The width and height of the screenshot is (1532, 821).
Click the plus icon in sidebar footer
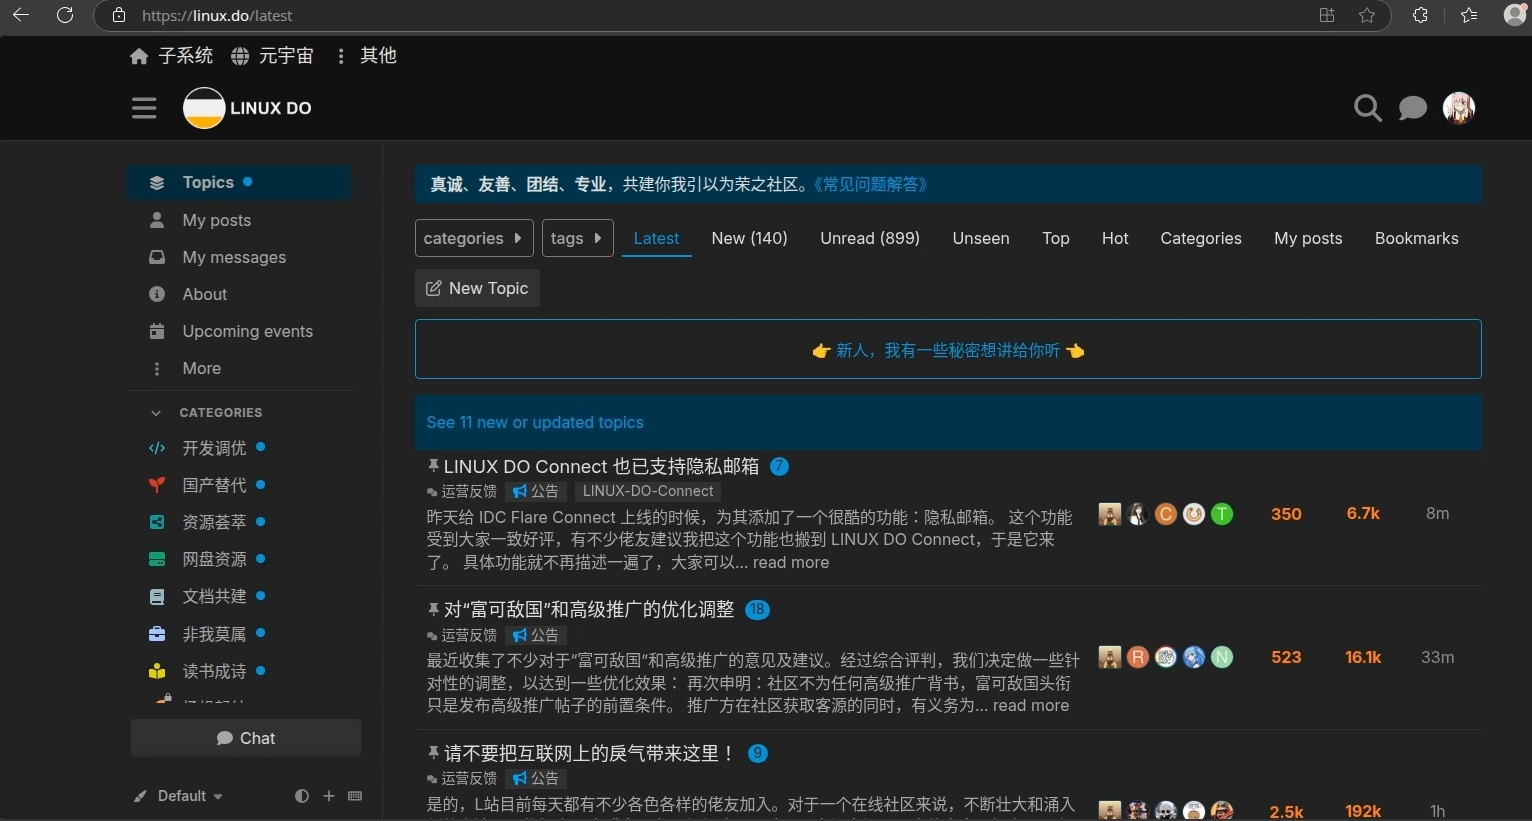(x=329, y=796)
